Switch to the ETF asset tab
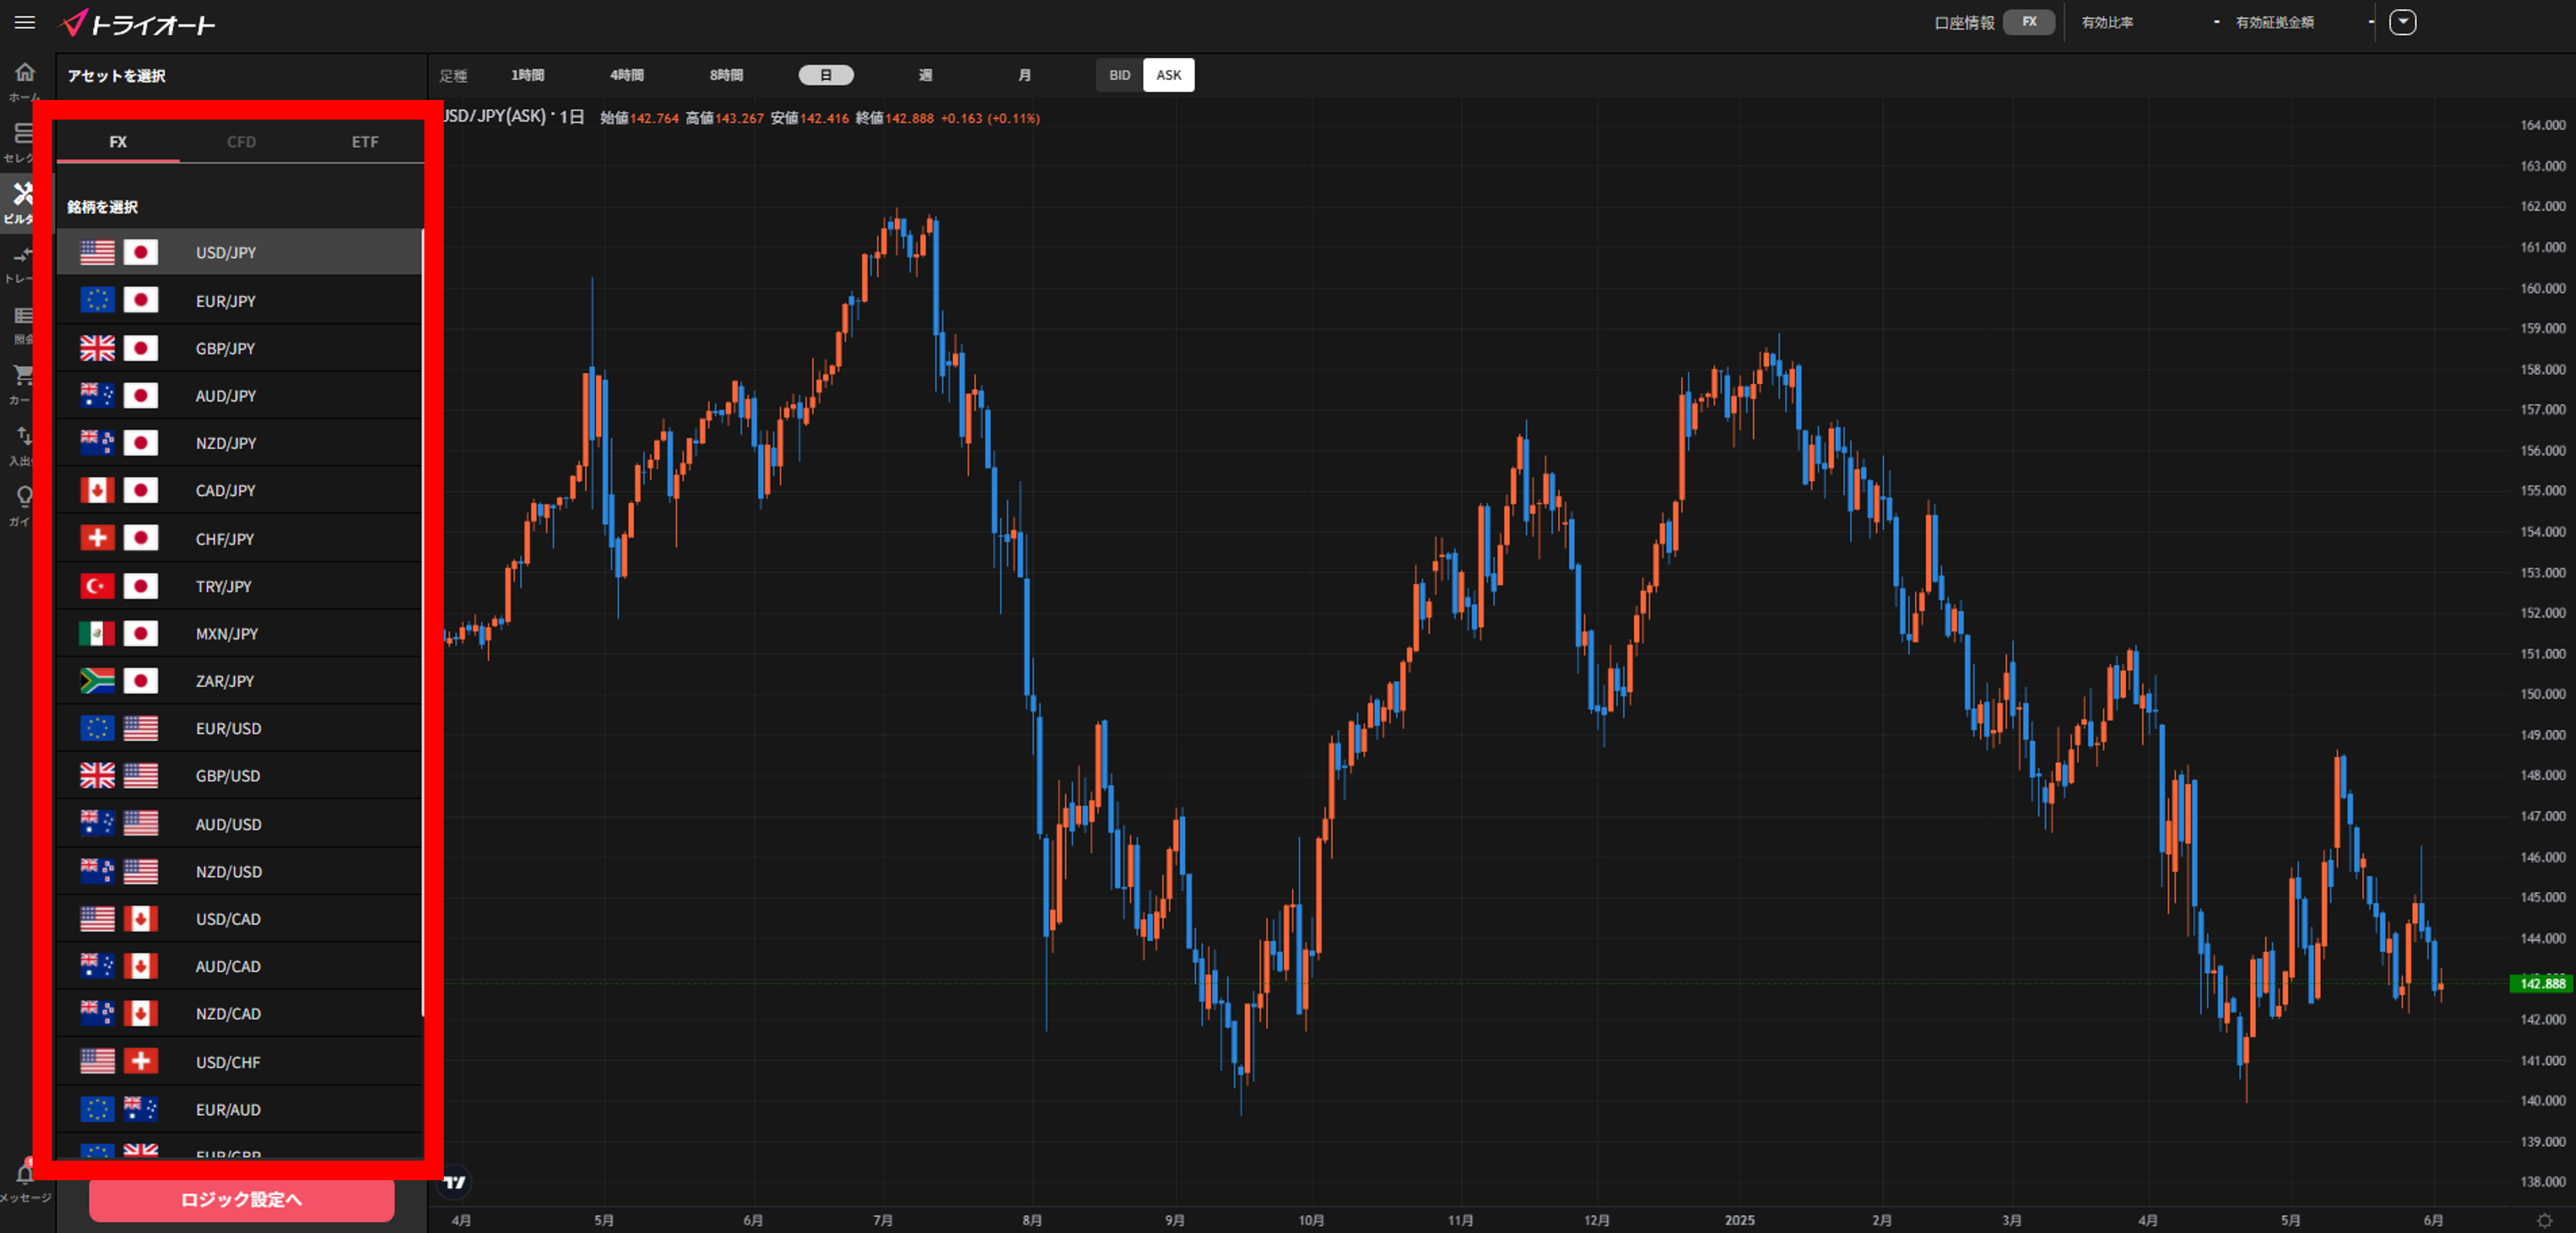Screen dimensions: 2576x1233 (365, 142)
